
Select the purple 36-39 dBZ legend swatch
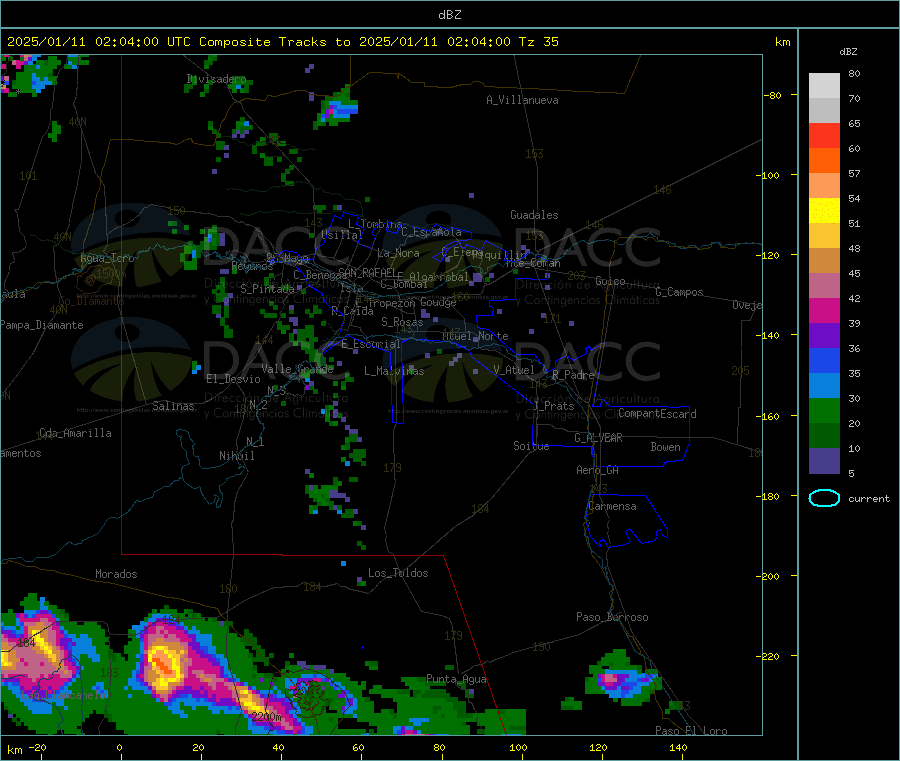824,336
